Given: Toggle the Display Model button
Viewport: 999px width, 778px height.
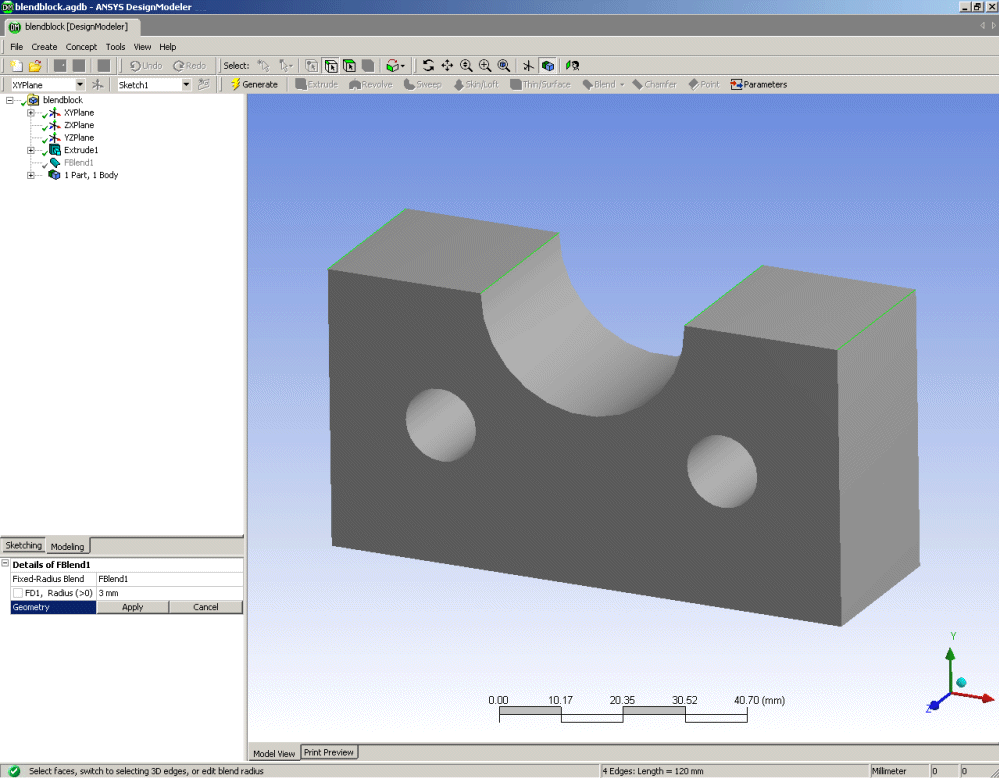Looking at the screenshot, I should pos(548,65).
